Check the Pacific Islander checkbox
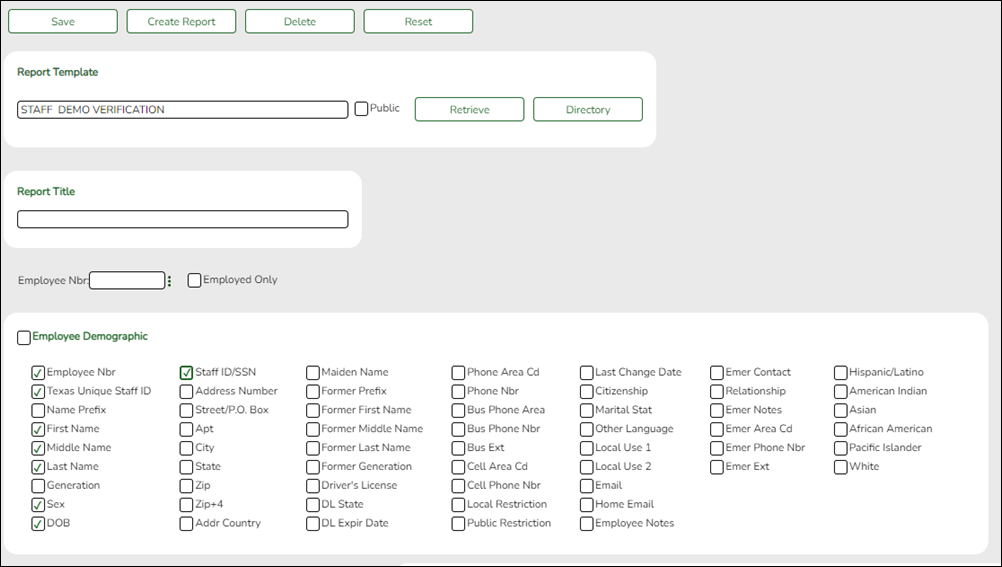This screenshot has height=567, width=1002. (841, 448)
